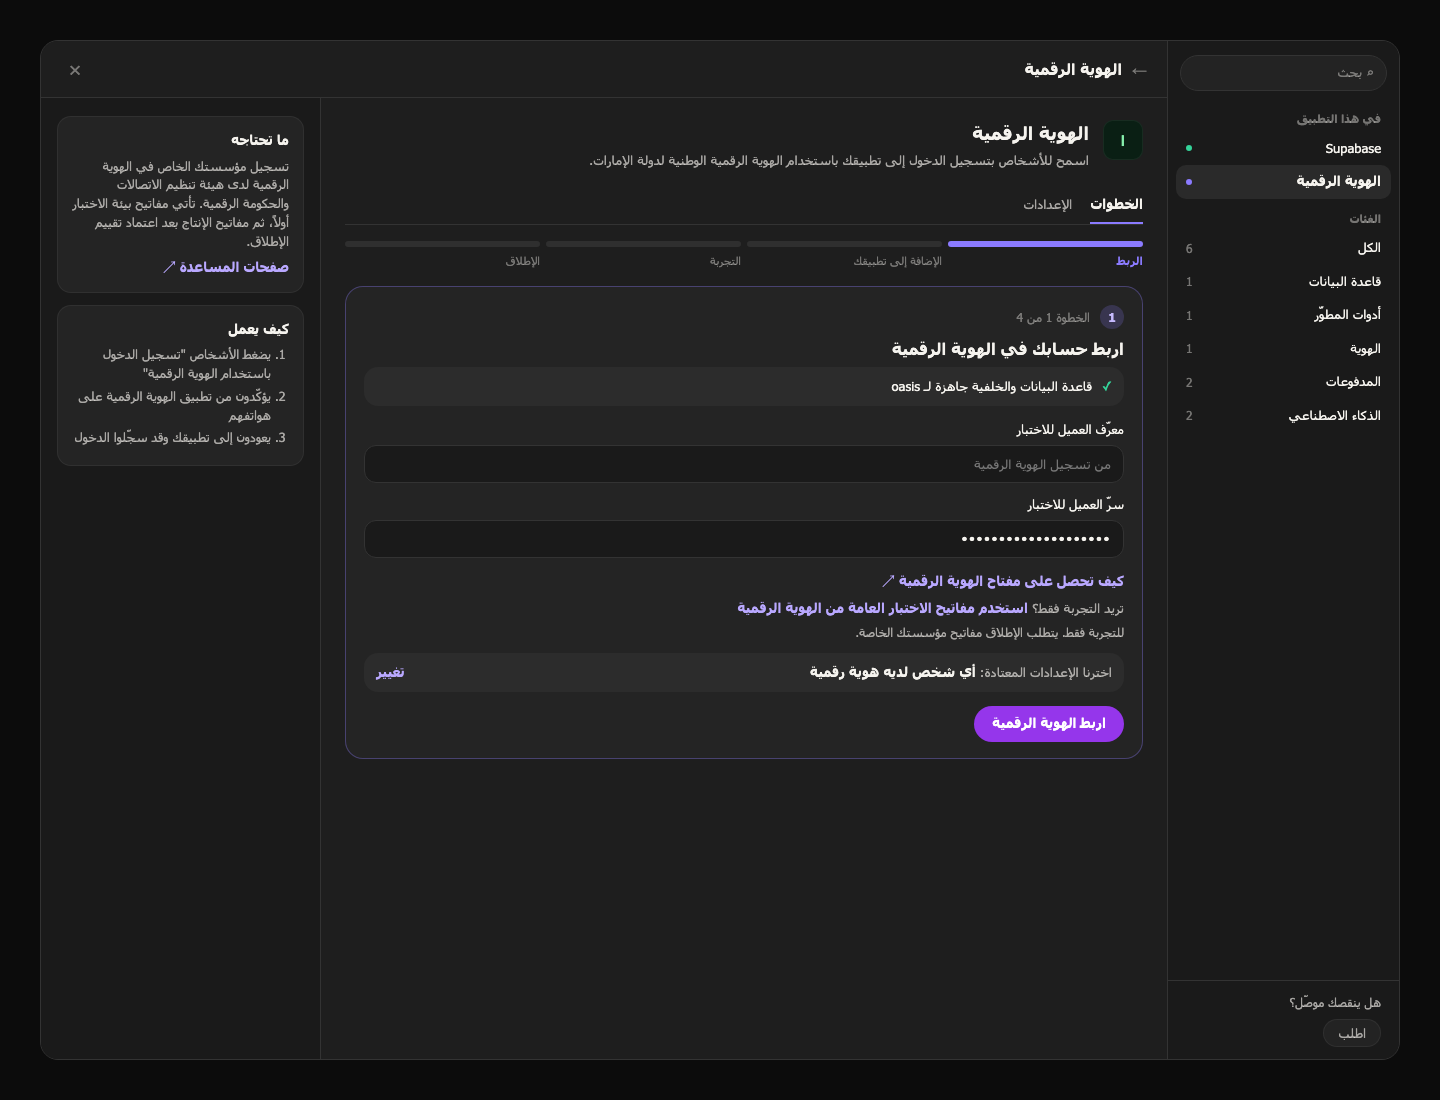
Task: Click the ما تحتاجه card heading
Action: [x=260, y=140]
